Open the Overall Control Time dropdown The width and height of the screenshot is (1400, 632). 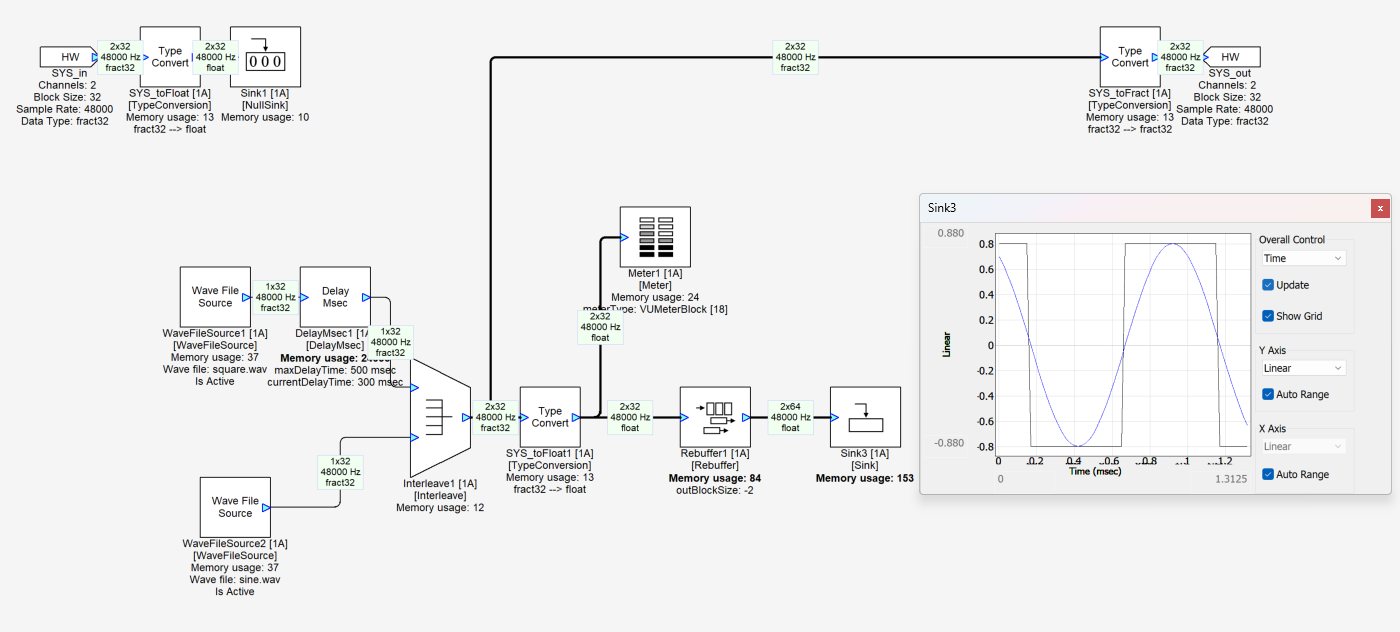point(1302,258)
